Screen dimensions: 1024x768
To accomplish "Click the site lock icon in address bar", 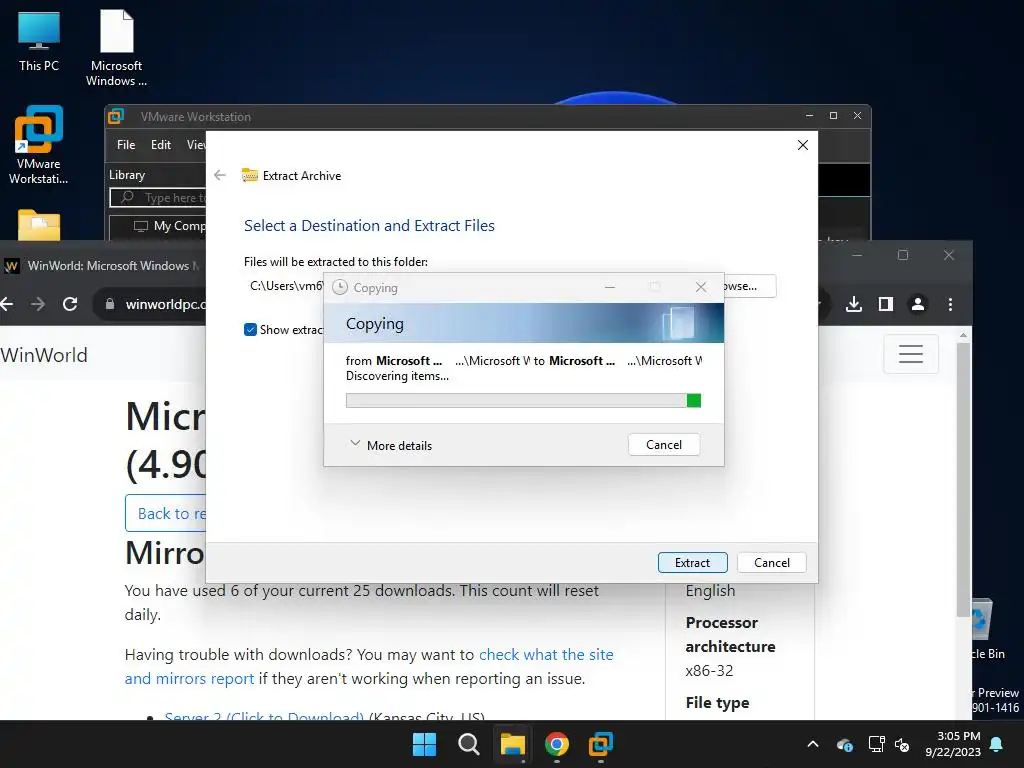I will click(110, 304).
